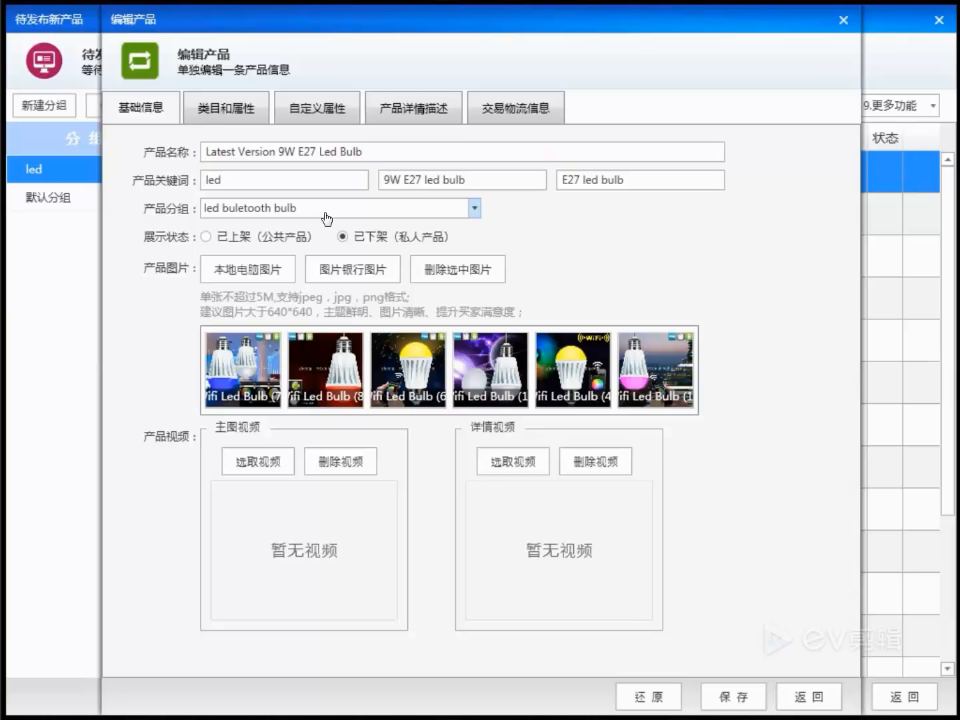Open the 产品分组 dropdown arrow
Screen dimensions: 960x720
[474, 208]
